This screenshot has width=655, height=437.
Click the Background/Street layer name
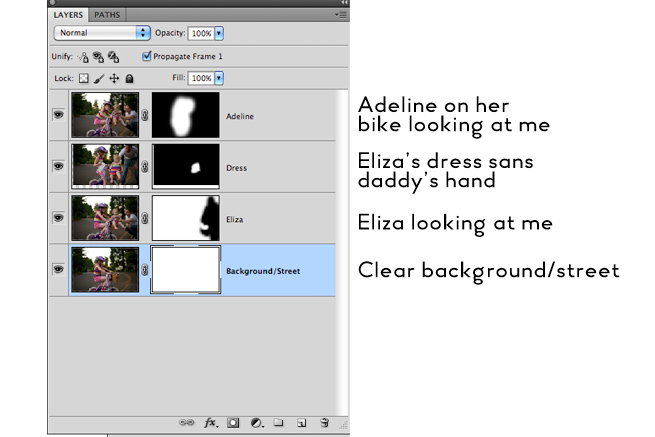263,271
